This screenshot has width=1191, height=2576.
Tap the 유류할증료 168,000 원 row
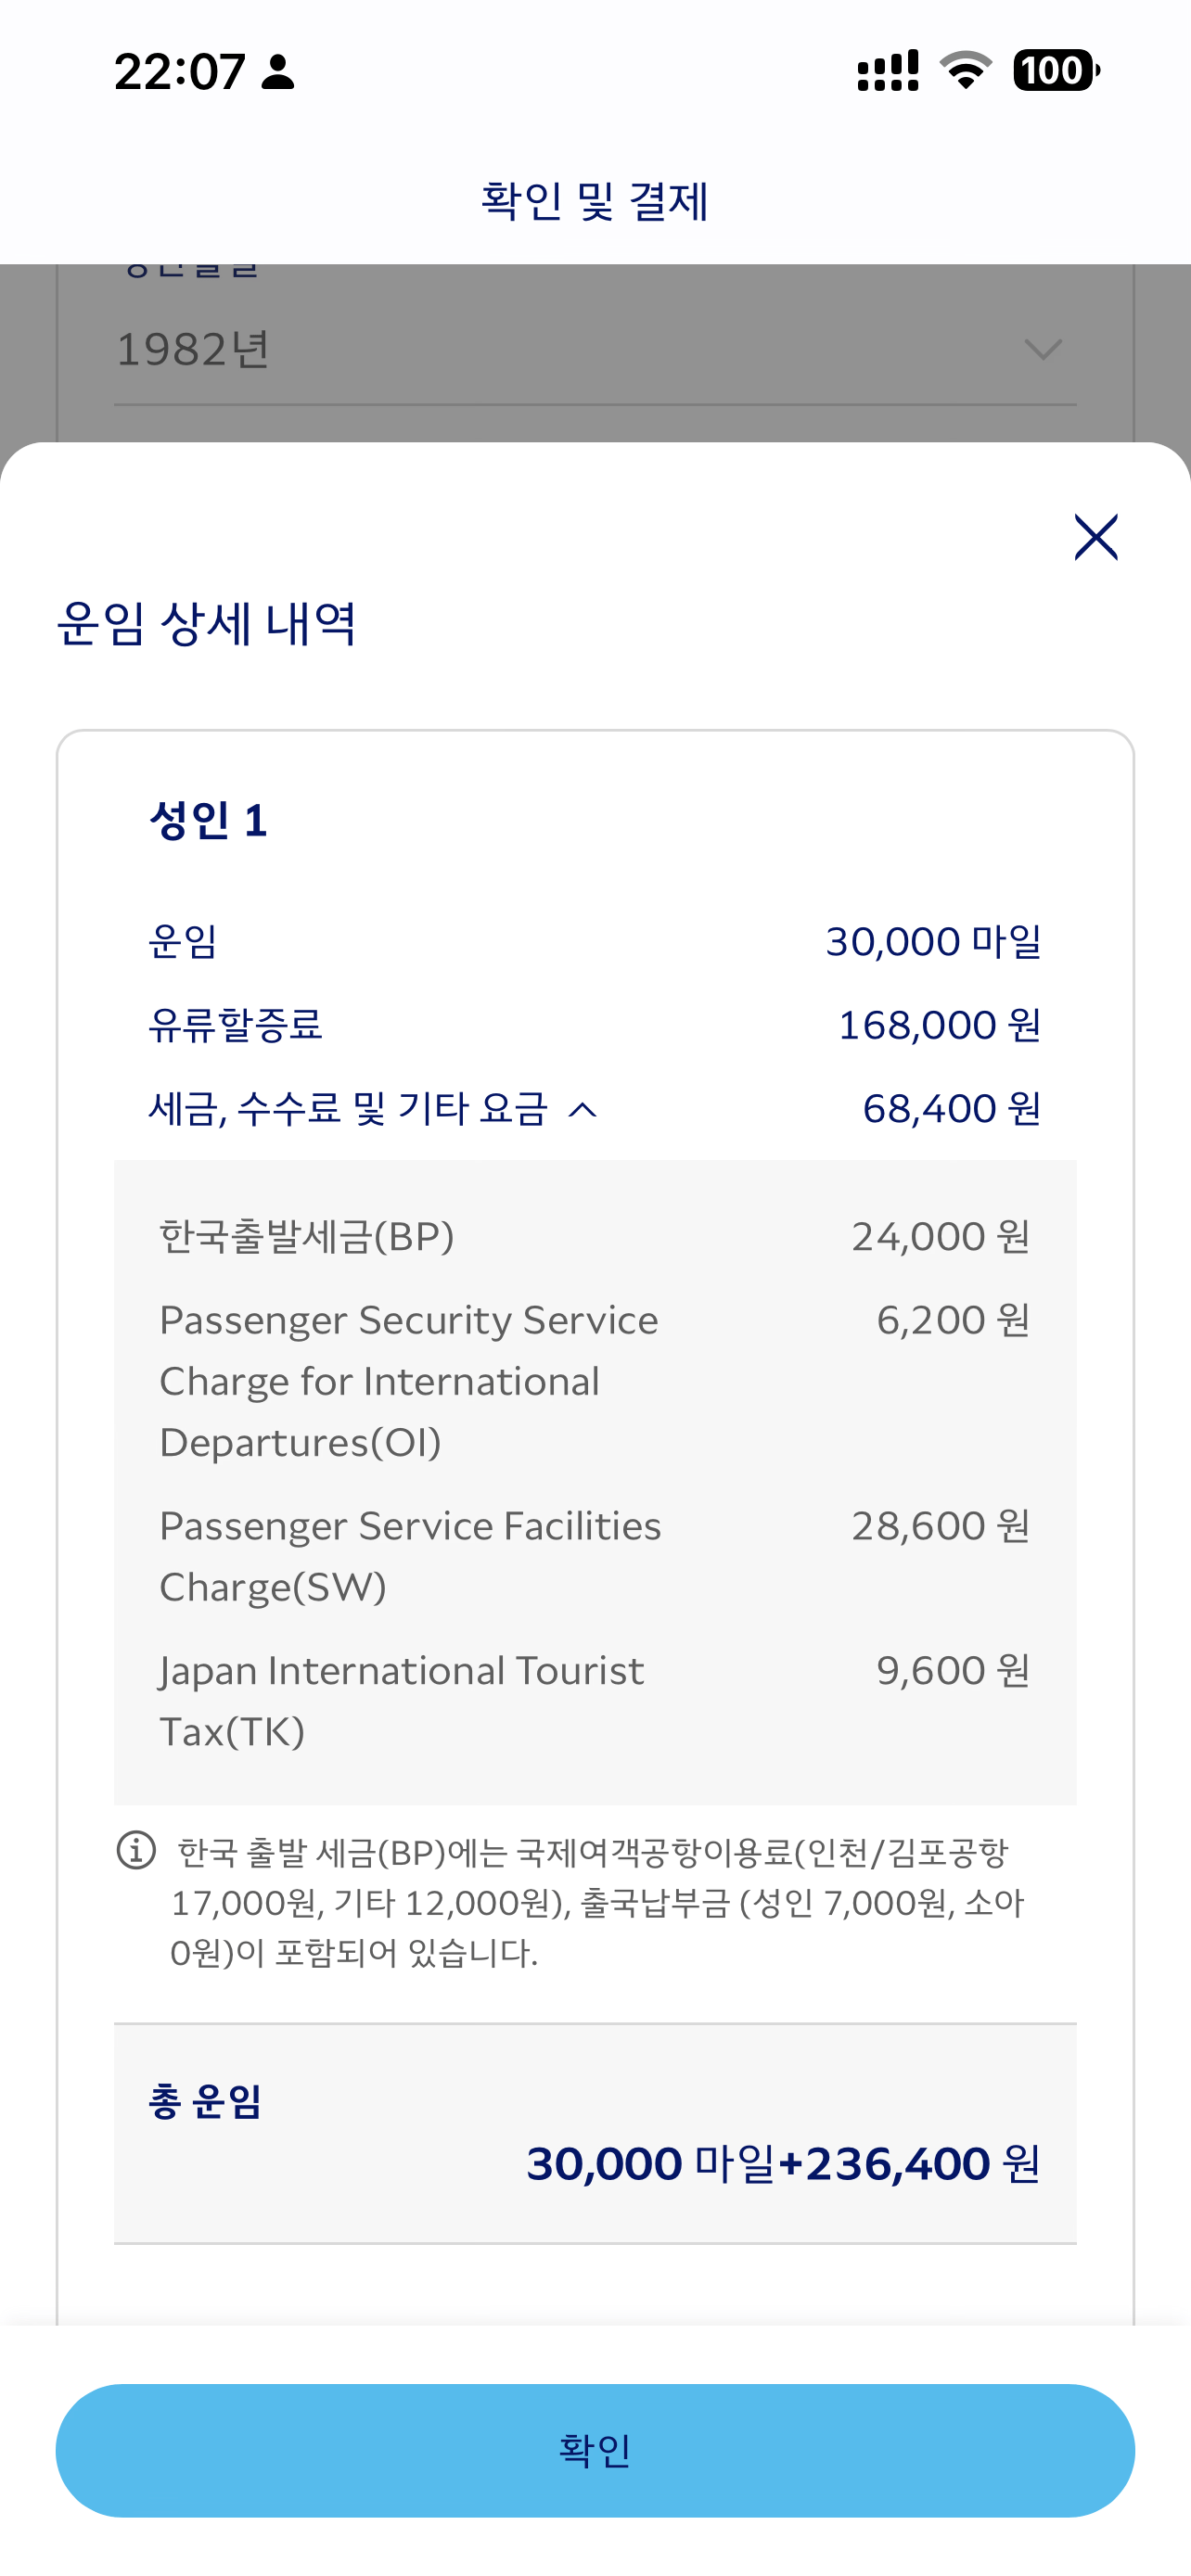[x=595, y=1025]
